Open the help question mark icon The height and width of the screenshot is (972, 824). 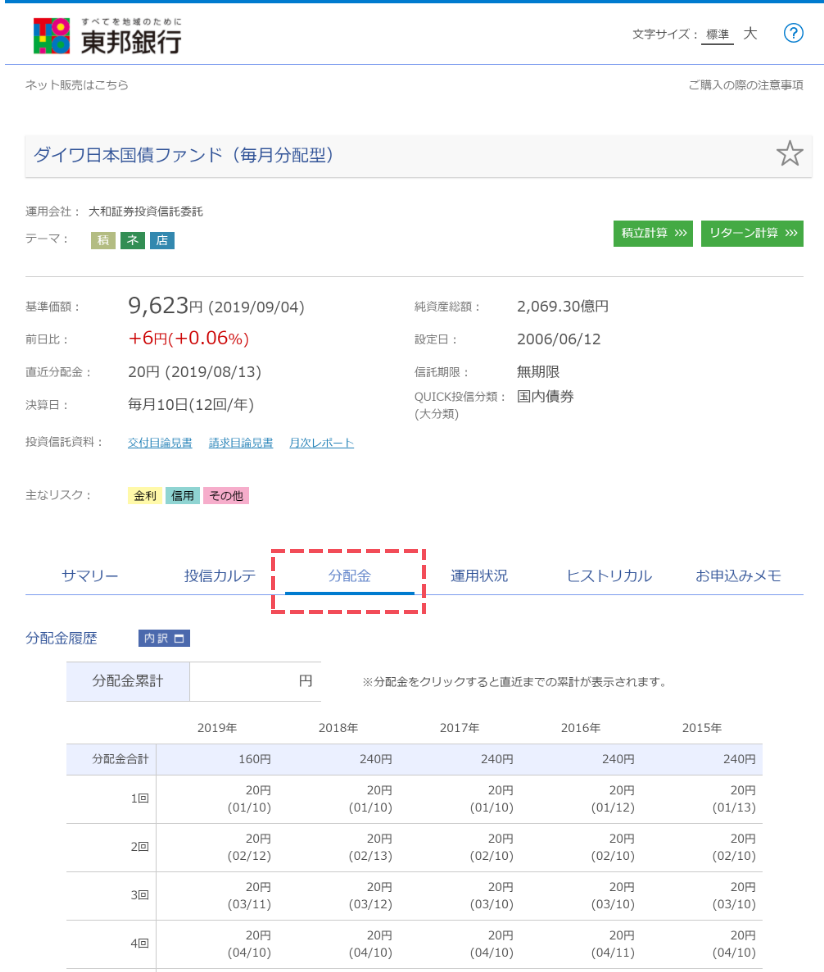(x=794, y=33)
